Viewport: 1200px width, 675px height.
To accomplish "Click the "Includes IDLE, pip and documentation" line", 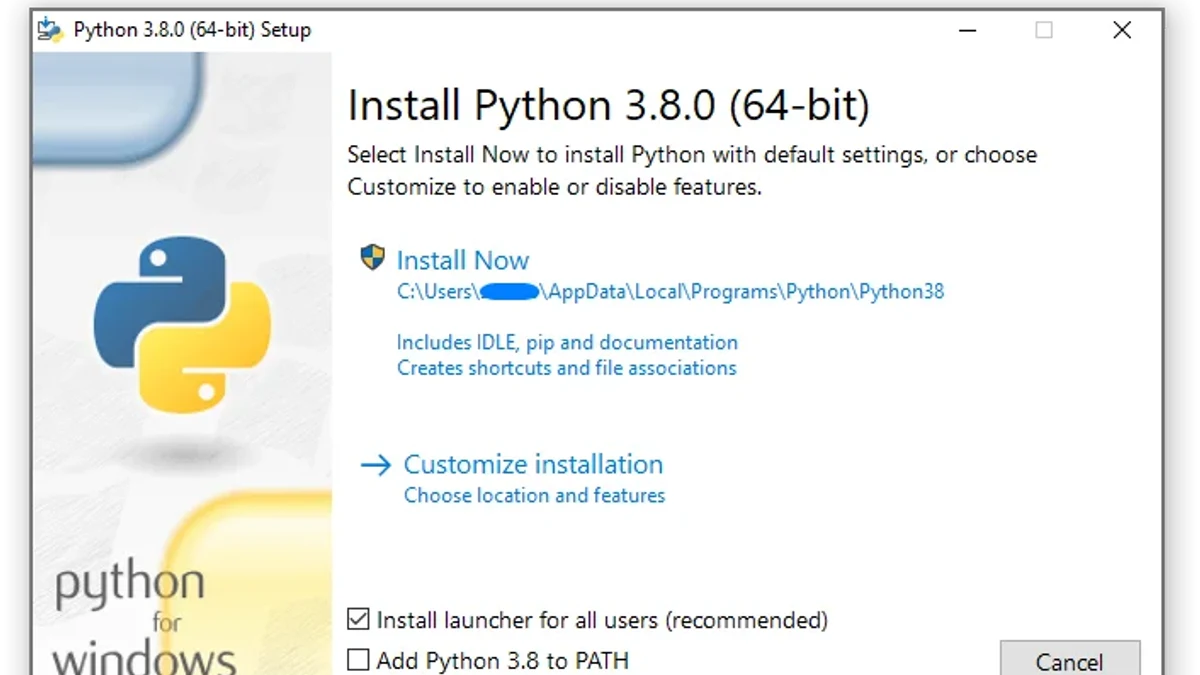I will (567, 342).
